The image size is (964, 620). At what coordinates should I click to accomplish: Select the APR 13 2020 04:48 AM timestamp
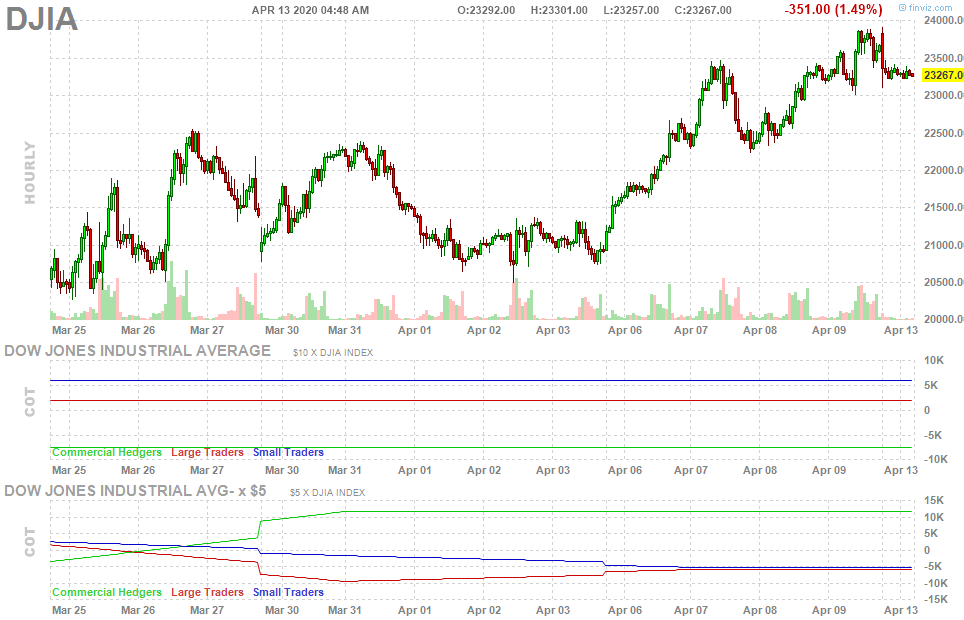[310, 10]
